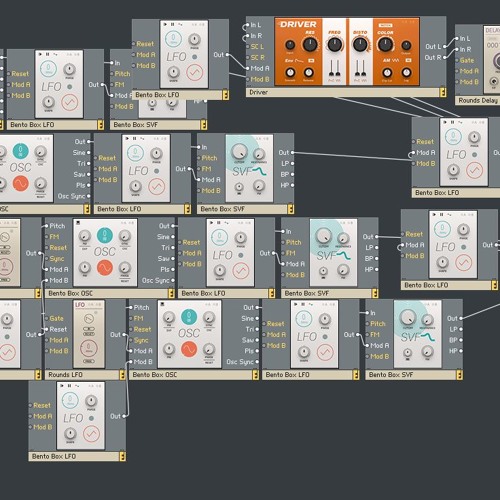The image size is (500, 500).
Task: Click the In L port of Rounds Delay
Action: (457, 39)
